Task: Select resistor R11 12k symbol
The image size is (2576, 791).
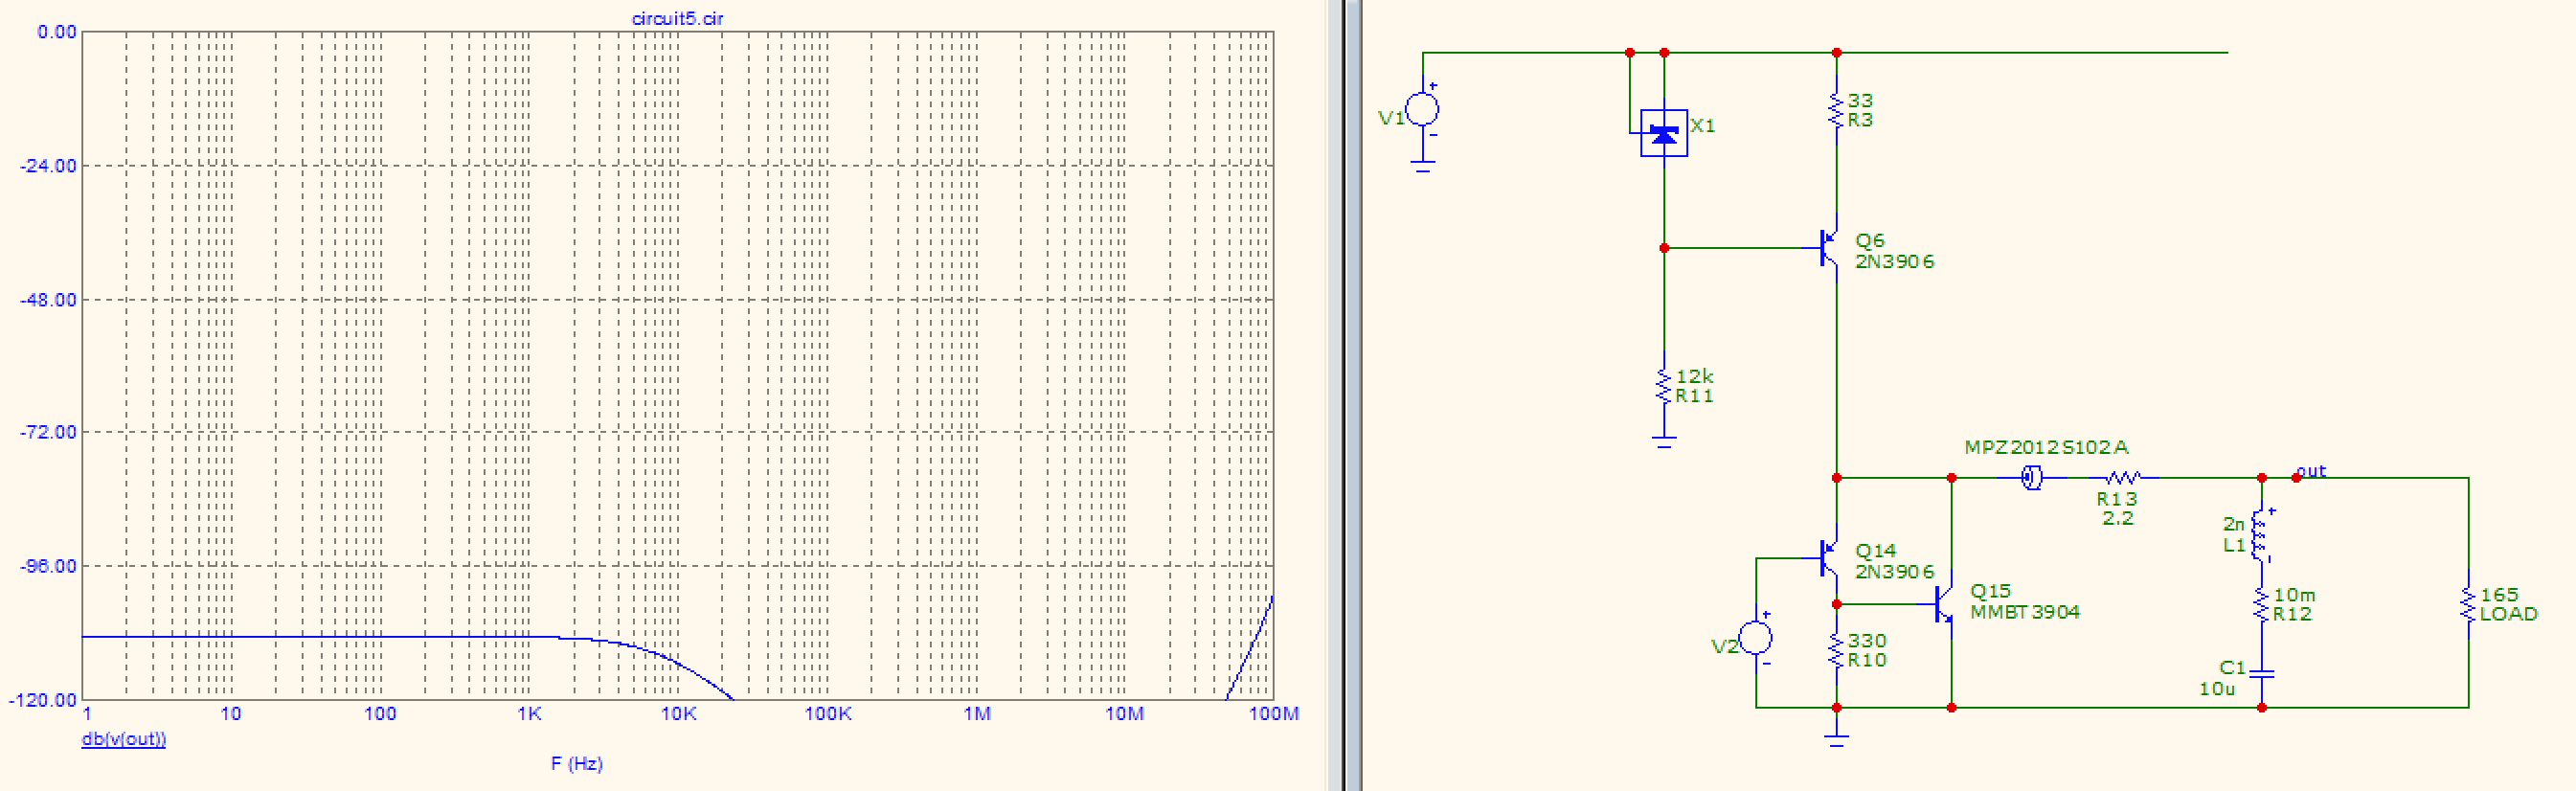Action: (x=1664, y=386)
